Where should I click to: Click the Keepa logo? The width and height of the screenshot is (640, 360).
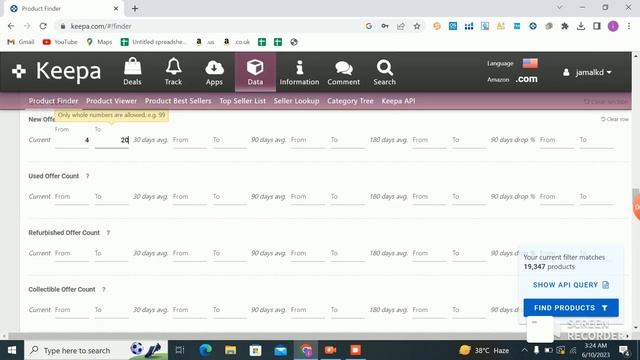56,71
